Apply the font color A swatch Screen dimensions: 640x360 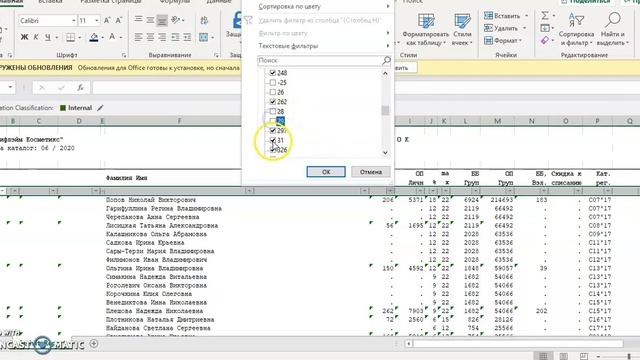[x=112, y=38]
